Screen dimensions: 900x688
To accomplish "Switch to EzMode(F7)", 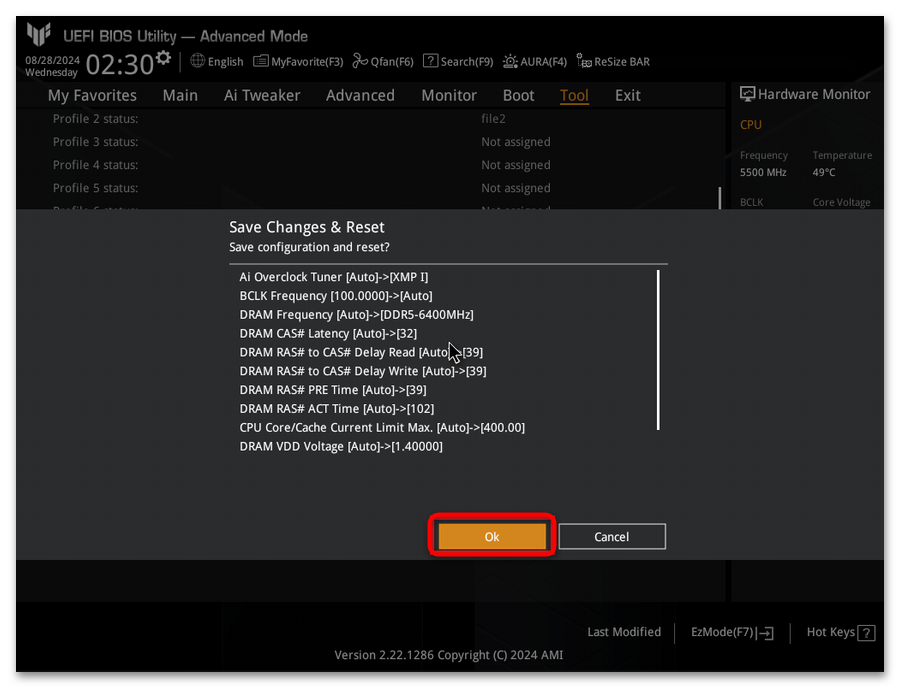I will [x=732, y=633].
